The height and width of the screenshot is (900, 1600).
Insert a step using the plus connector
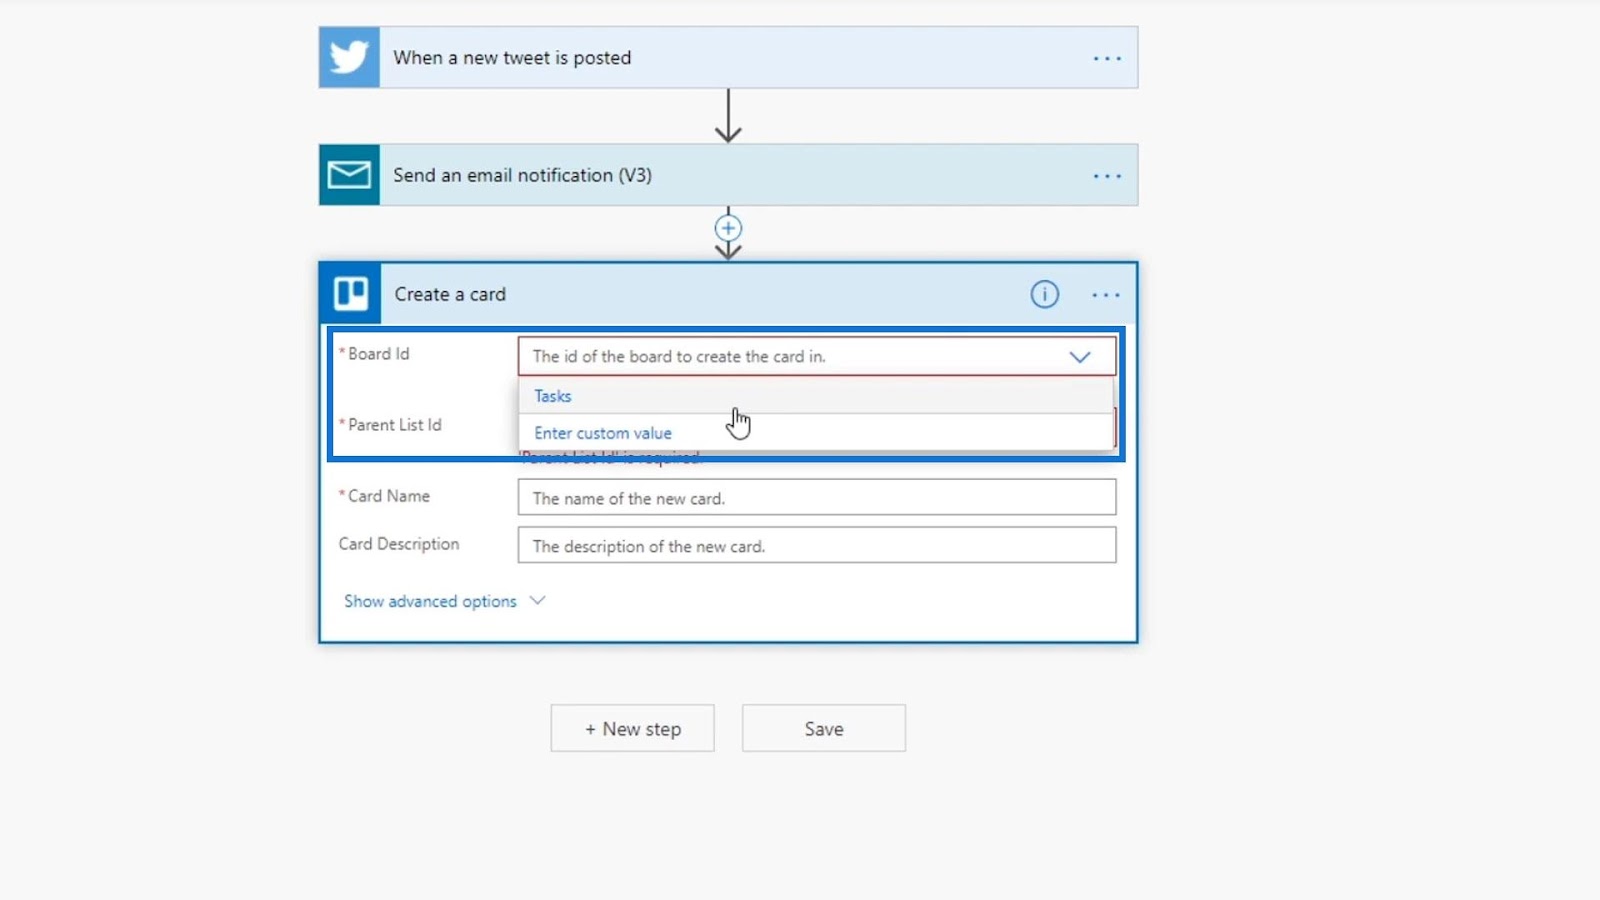pyautogui.click(x=728, y=227)
